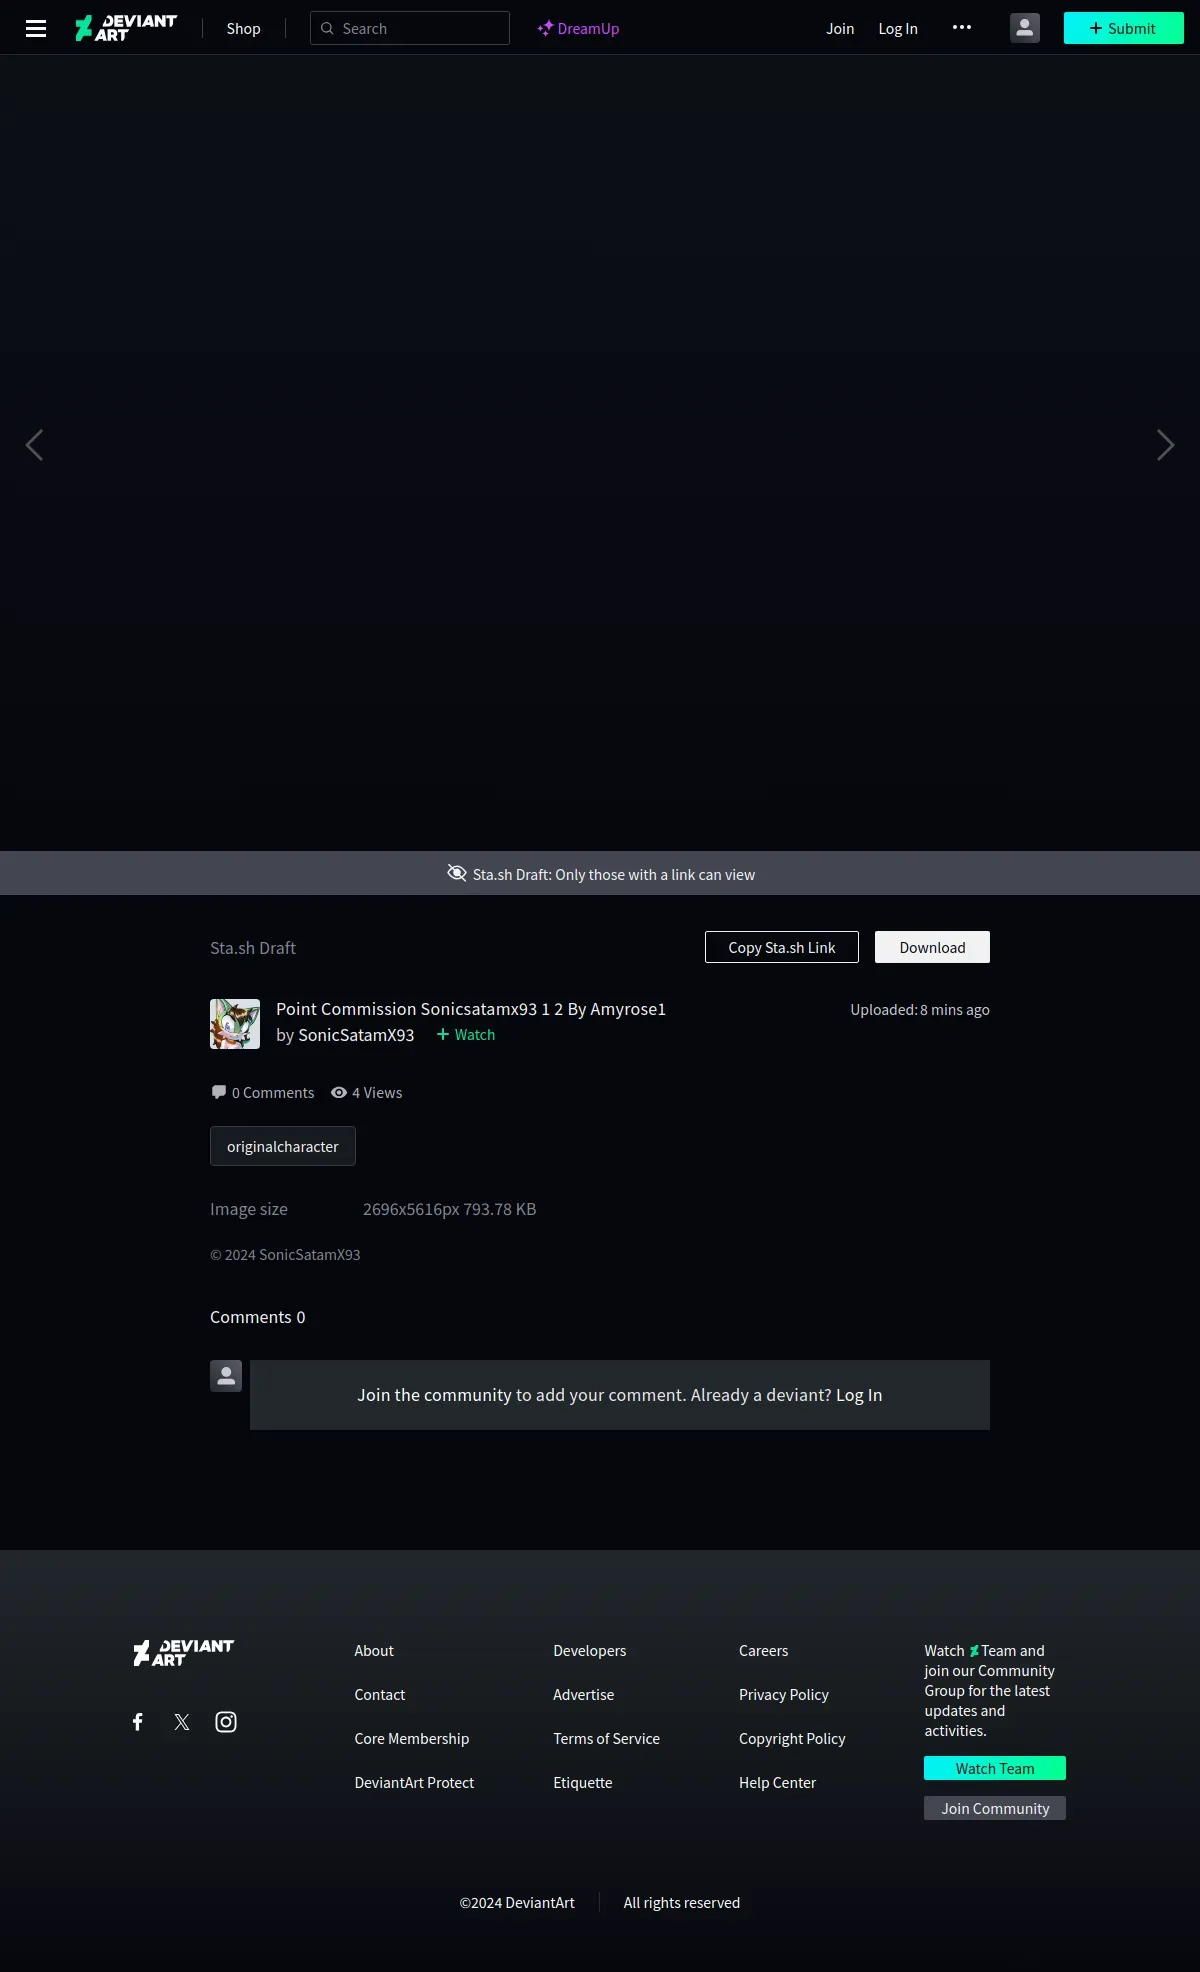Screen dimensions: 1200x1972
Task: Open DeviantArt Protect footer link
Action: [x=414, y=1783]
